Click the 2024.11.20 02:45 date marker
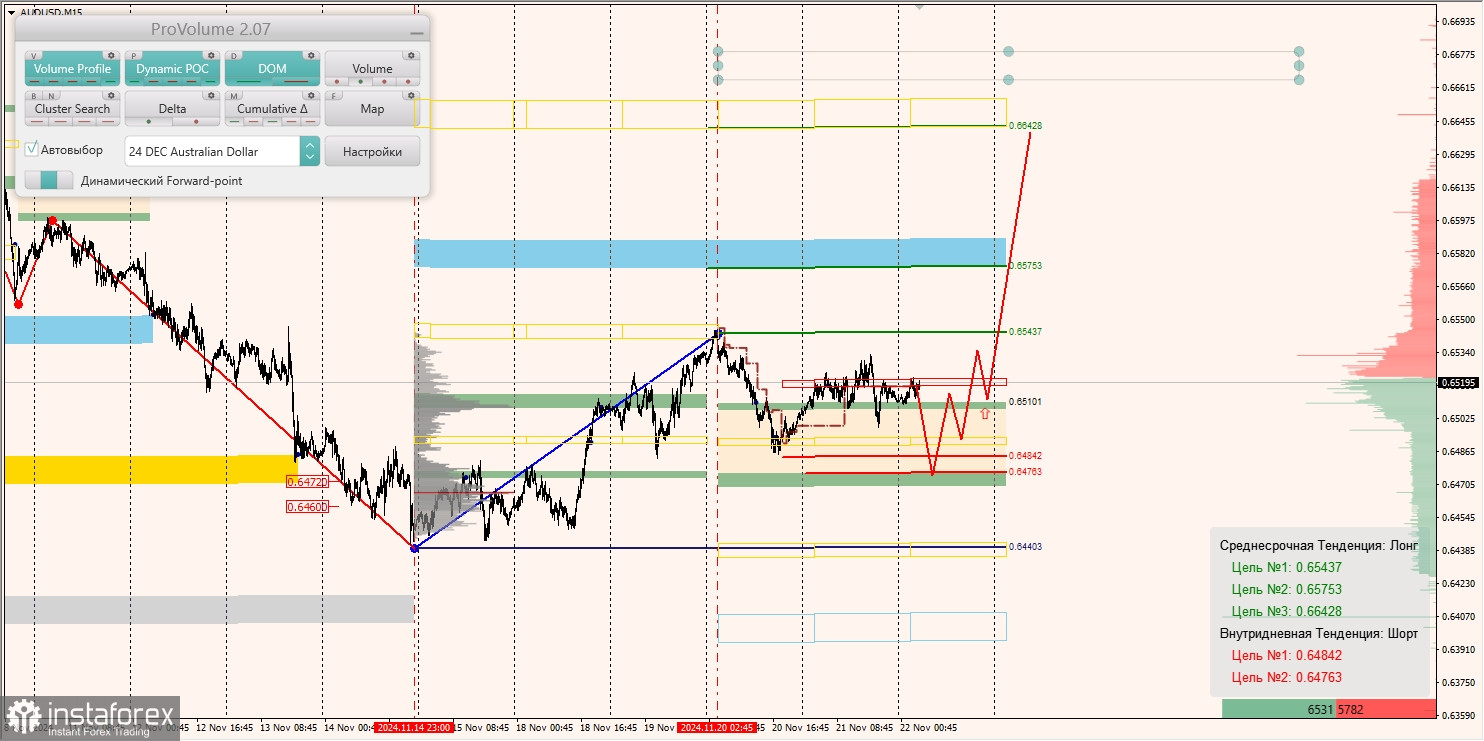 pos(716,728)
